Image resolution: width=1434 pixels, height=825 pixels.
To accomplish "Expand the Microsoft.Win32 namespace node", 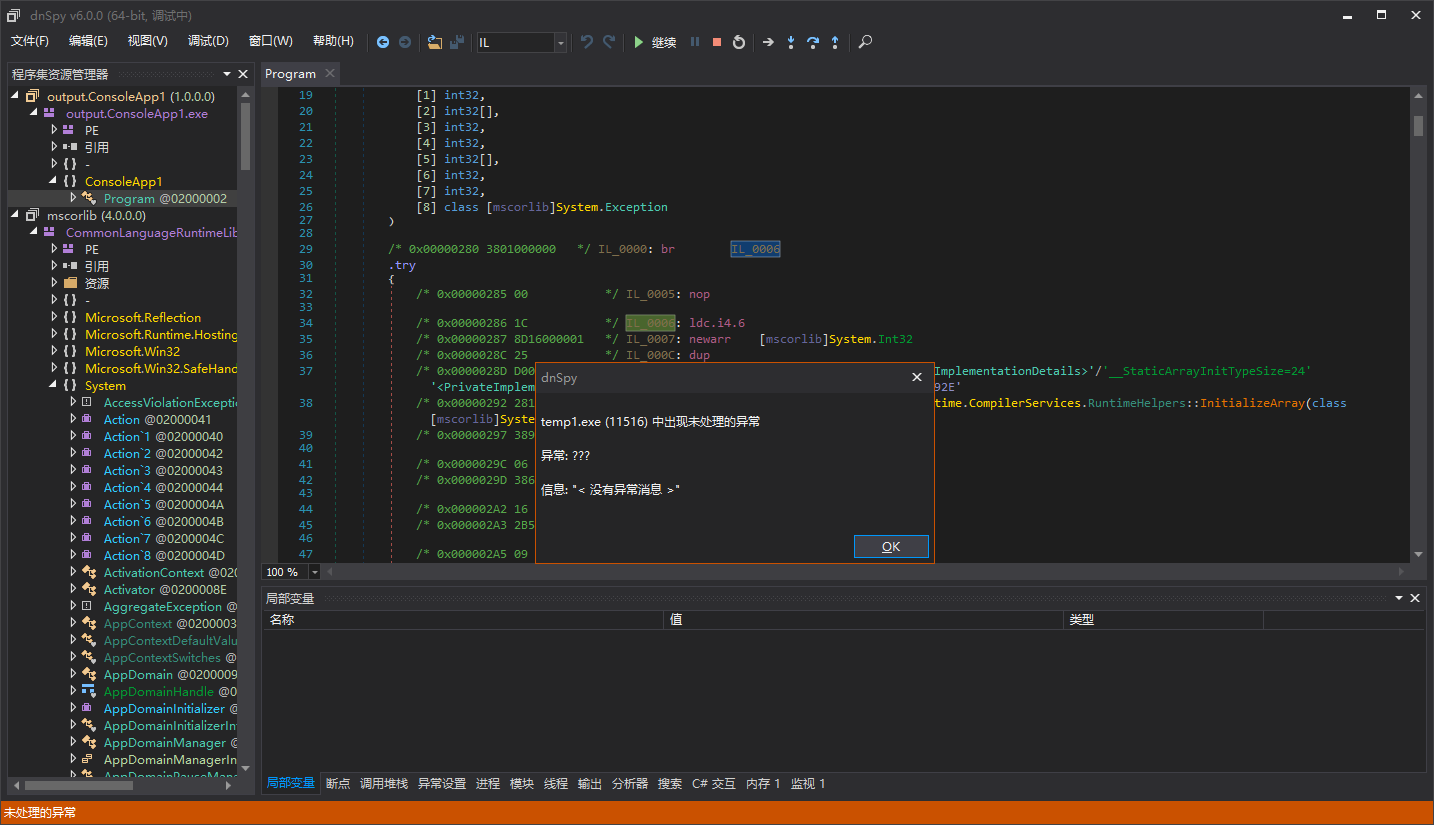I will [x=54, y=351].
